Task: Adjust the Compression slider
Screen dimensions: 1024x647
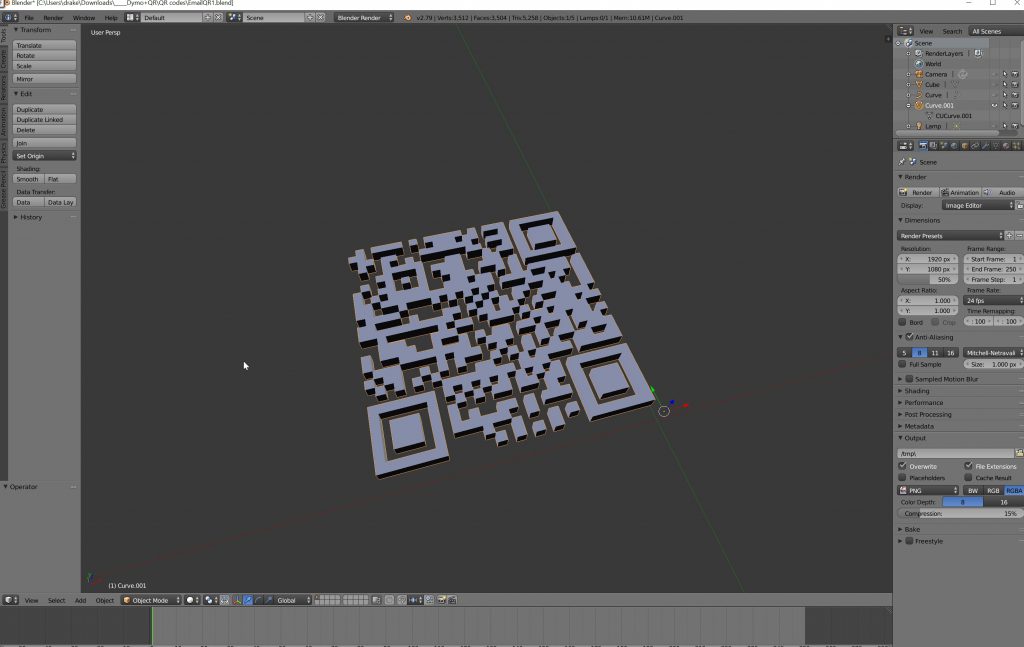Action: [x=960, y=513]
